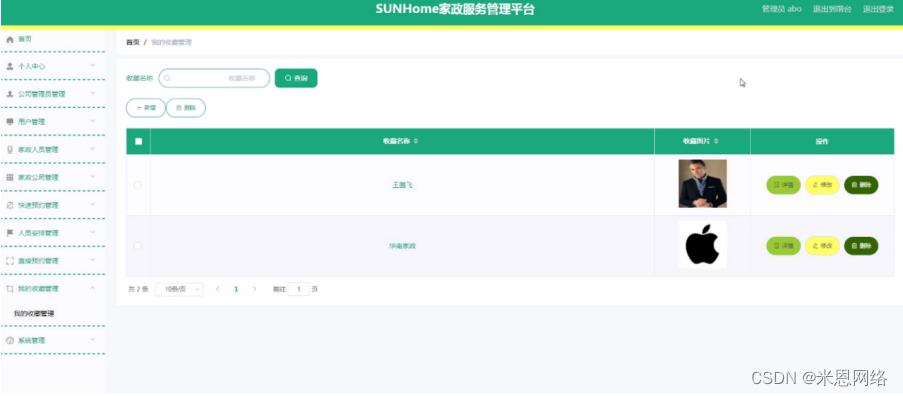Click the frame icon beside 直接预约管理
The height and width of the screenshot is (396, 903).
pyautogui.click(x=9, y=261)
